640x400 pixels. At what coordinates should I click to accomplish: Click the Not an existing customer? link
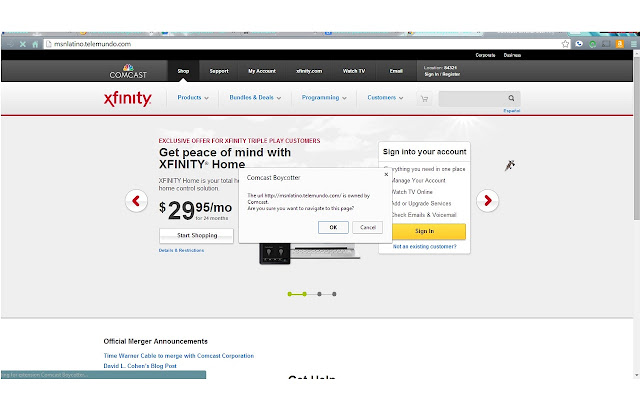pyautogui.click(x=424, y=247)
